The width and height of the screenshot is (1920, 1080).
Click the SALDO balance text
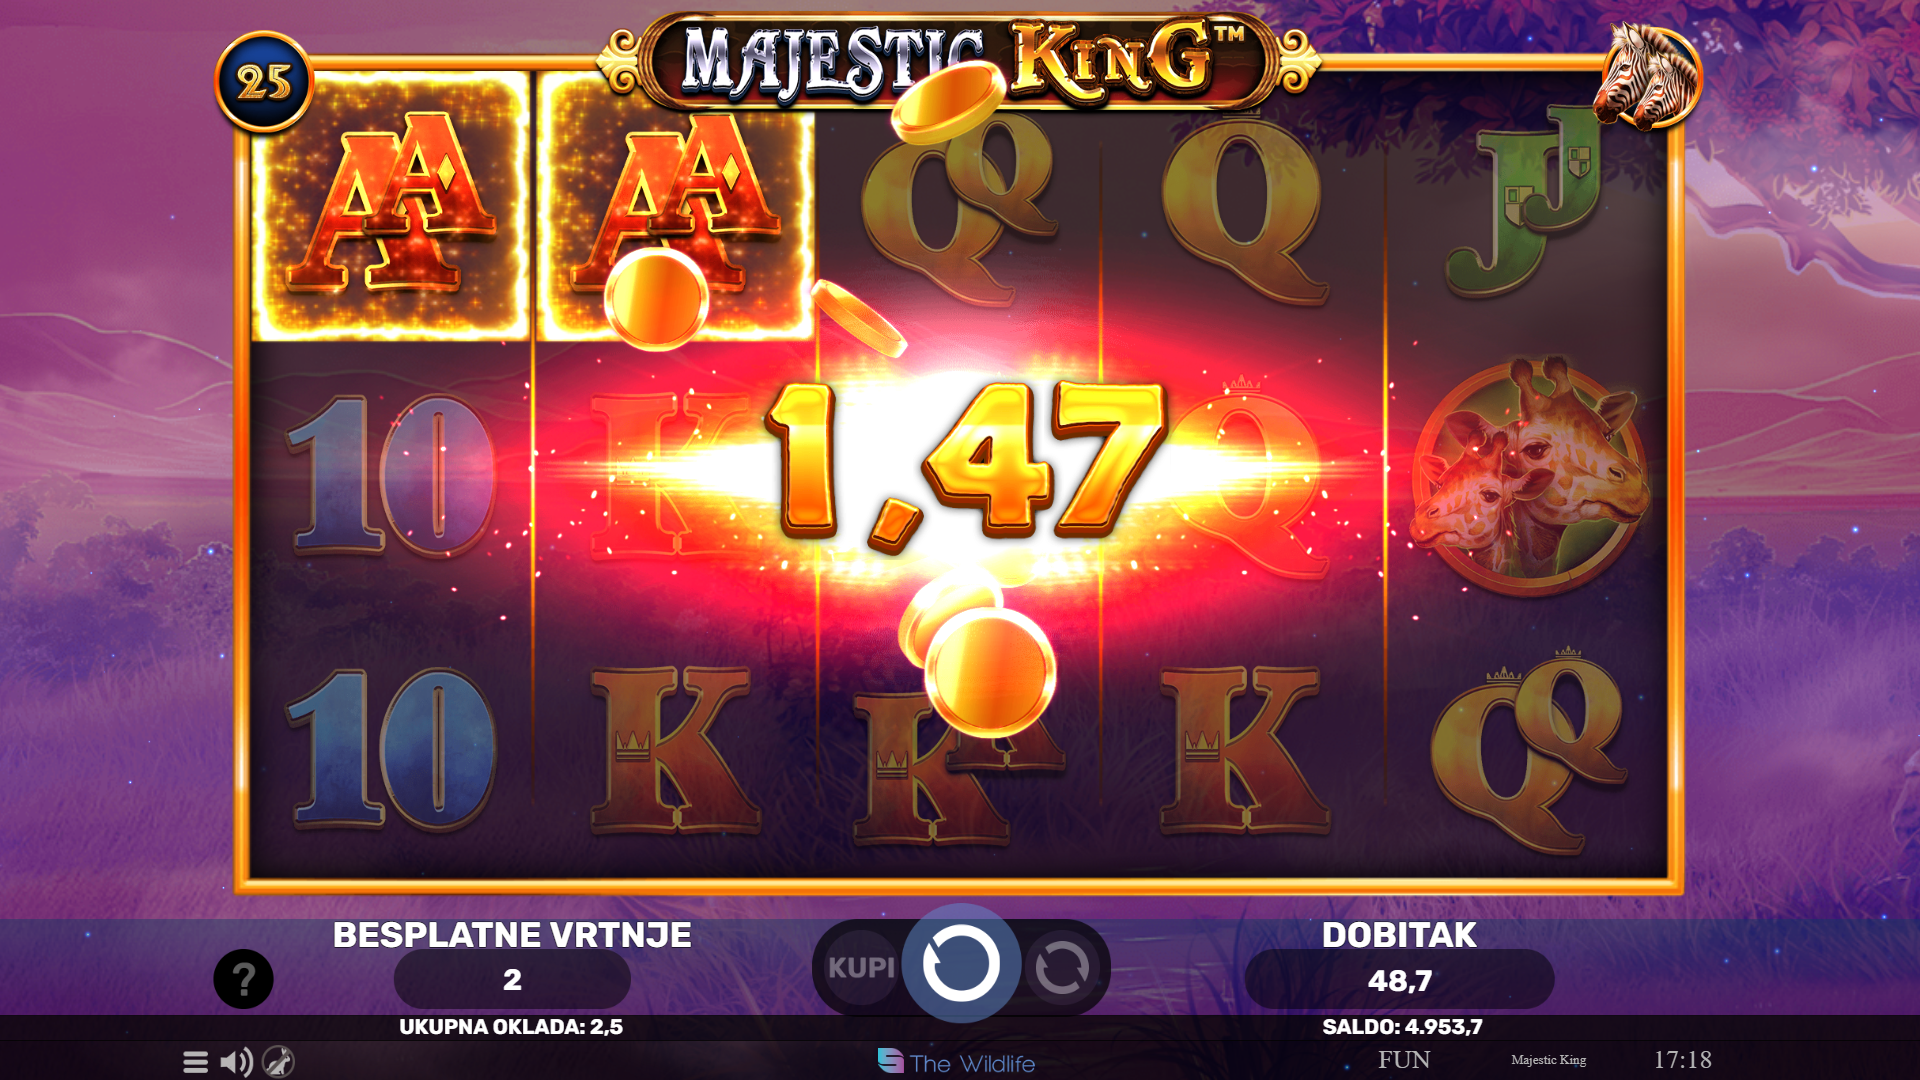click(x=1402, y=1027)
